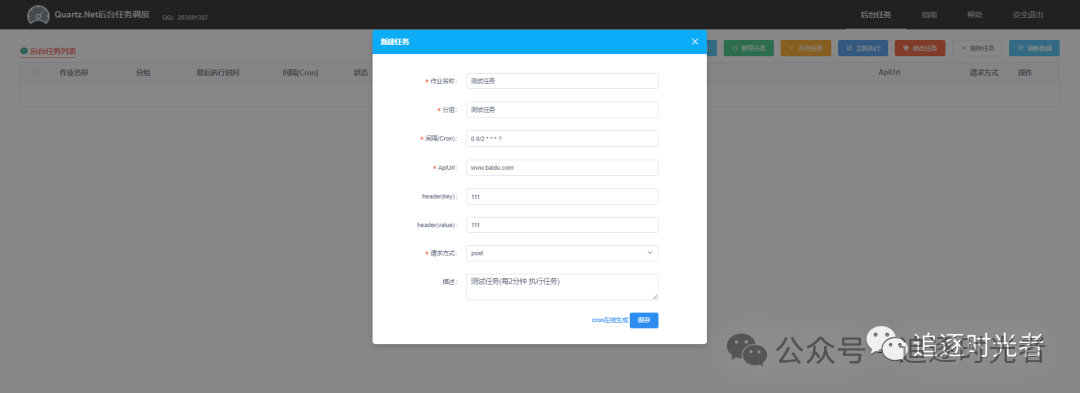Viewport: 1080px width, 393px height.
Task: Click the 修改任务 edit task button
Action: pos(920,48)
